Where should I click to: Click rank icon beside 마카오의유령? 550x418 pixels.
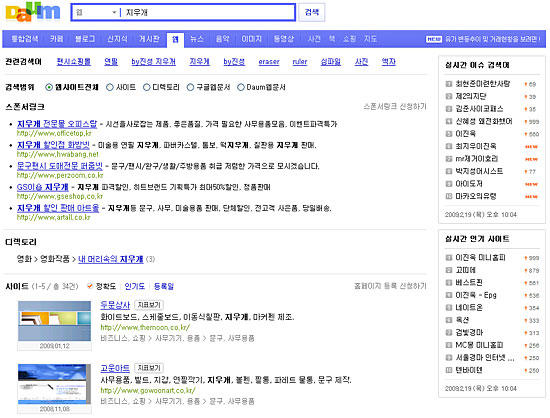[449, 196]
